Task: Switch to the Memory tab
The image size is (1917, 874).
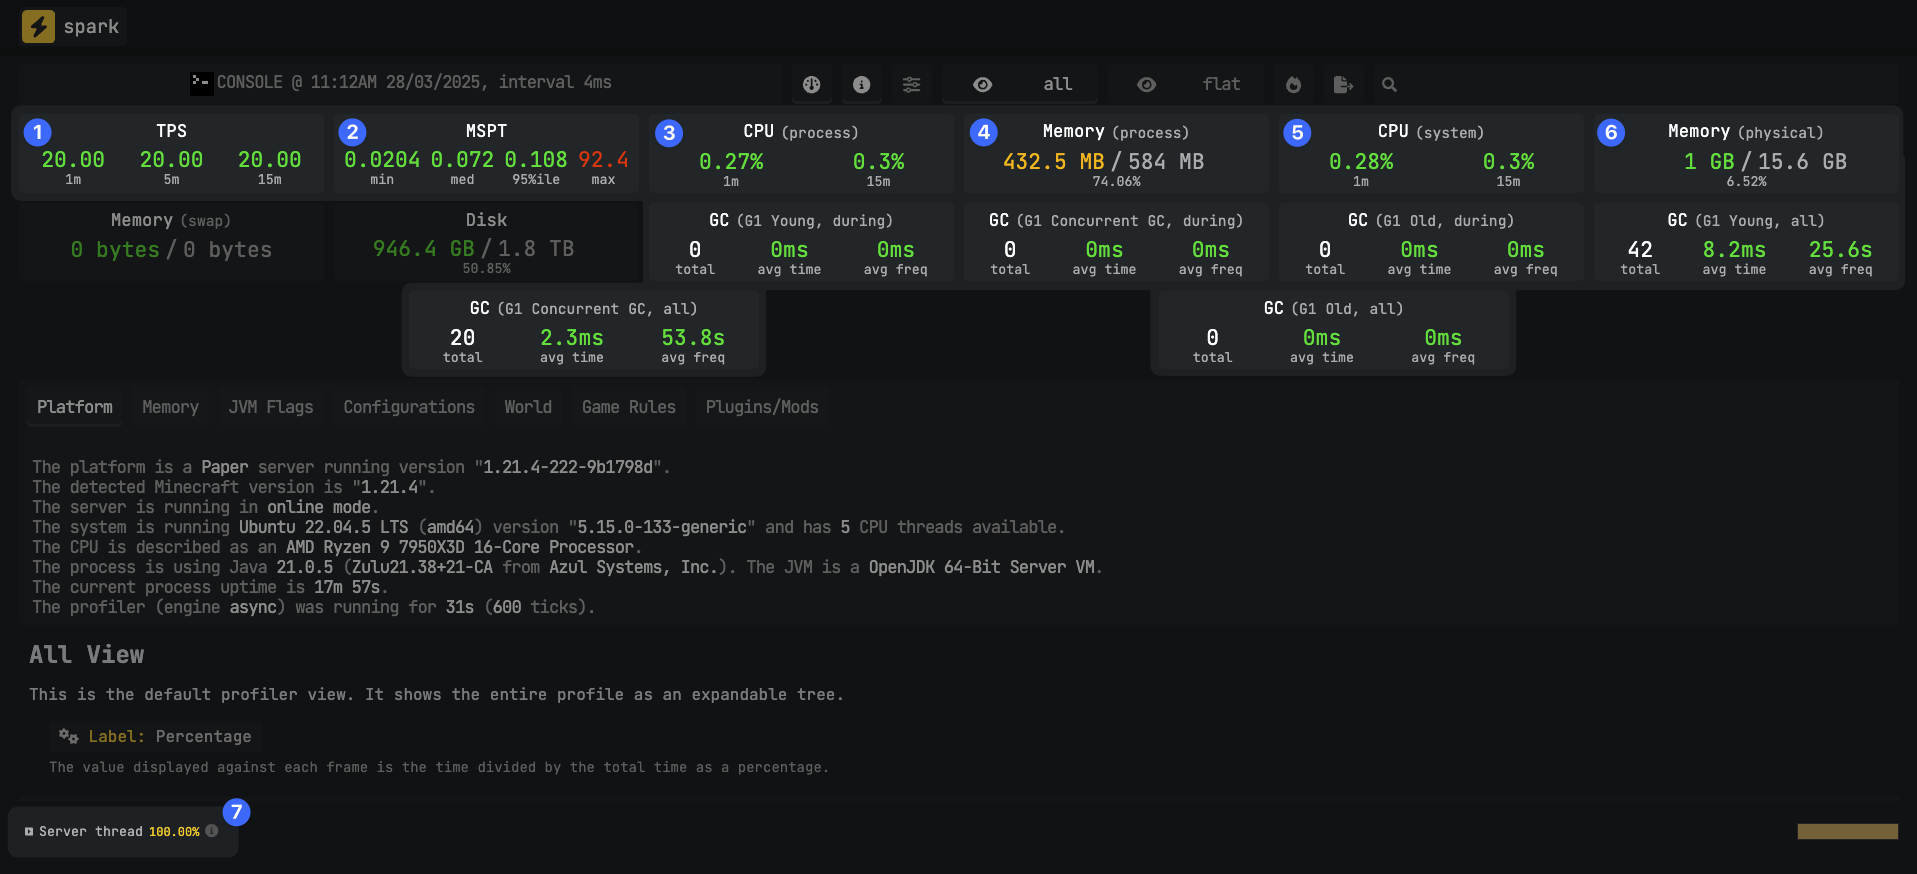Action: click(170, 407)
